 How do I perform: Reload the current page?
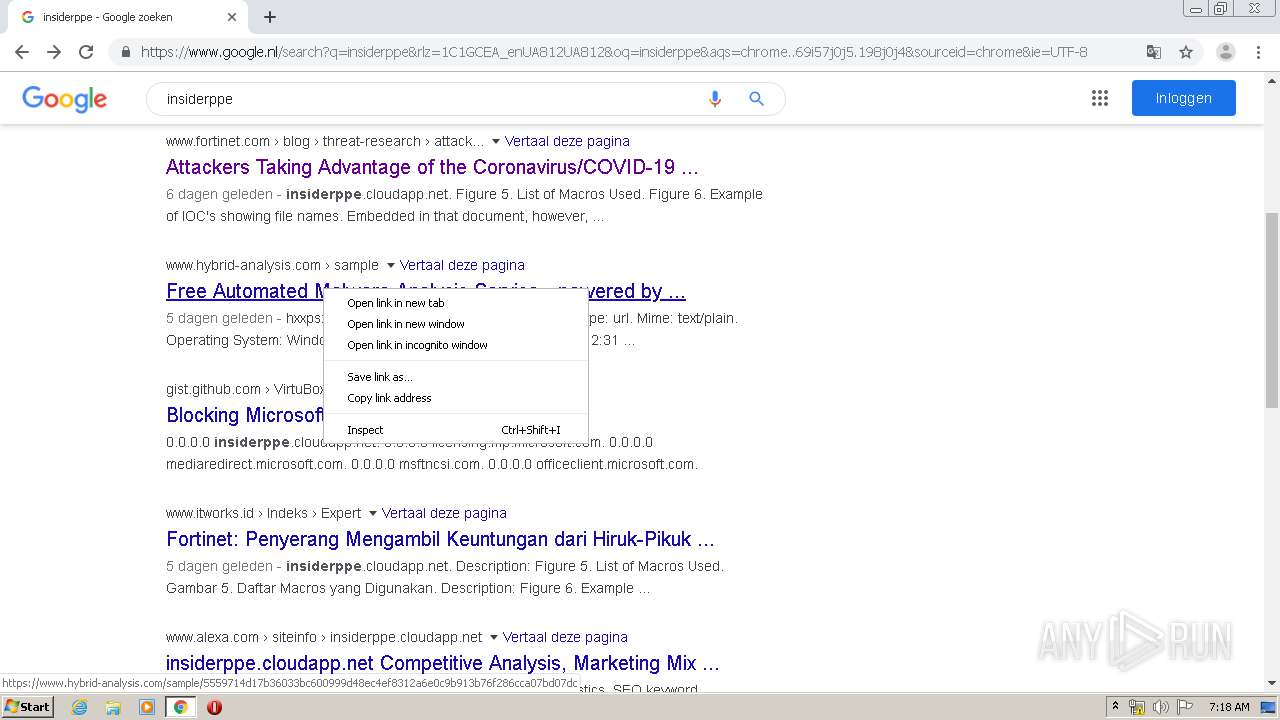coord(86,52)
